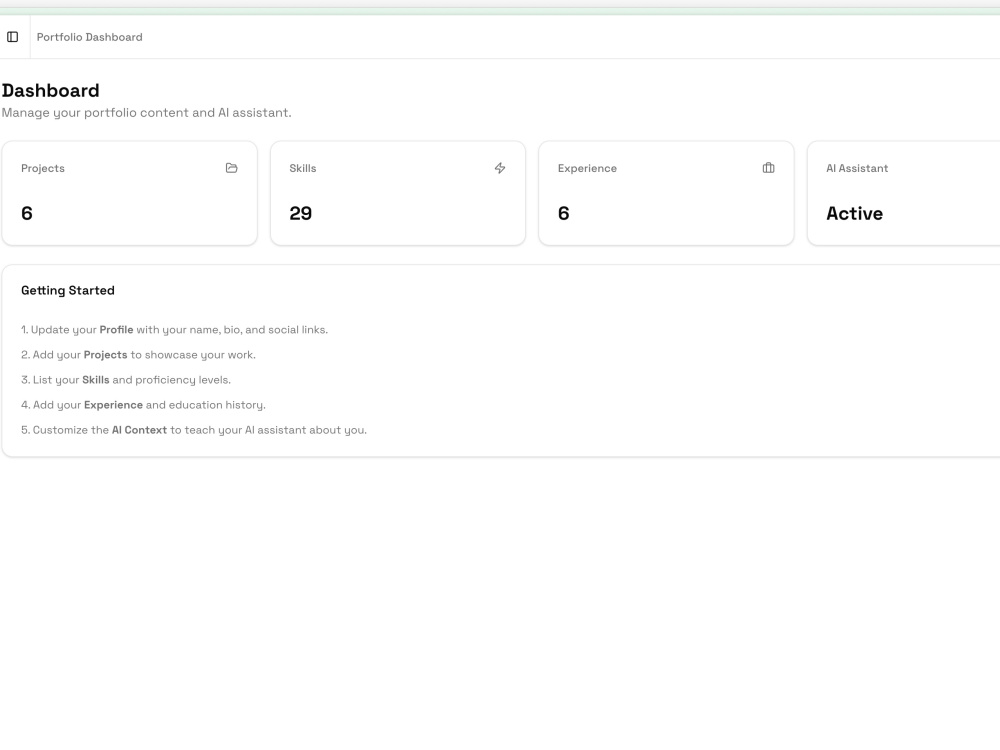Click the AI Assistant card label
1000x750 pixels.
click(857, 168)
